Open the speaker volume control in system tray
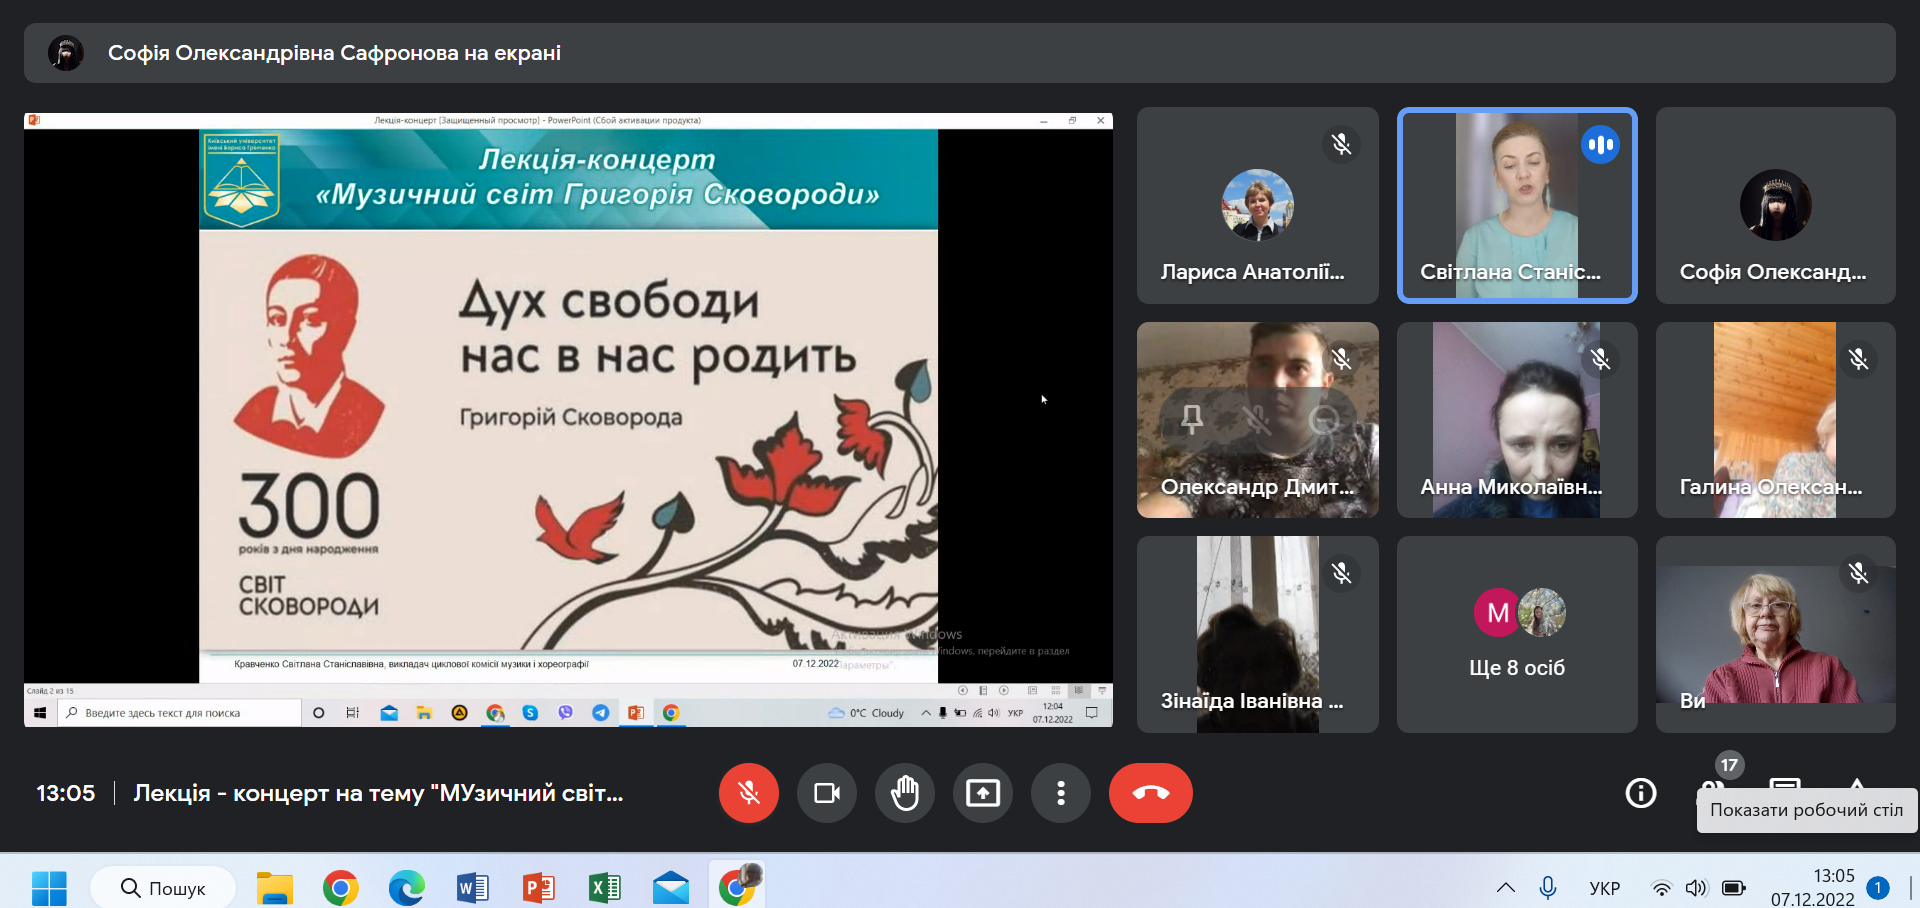Screen dimensions: 1920x908 1696,888
